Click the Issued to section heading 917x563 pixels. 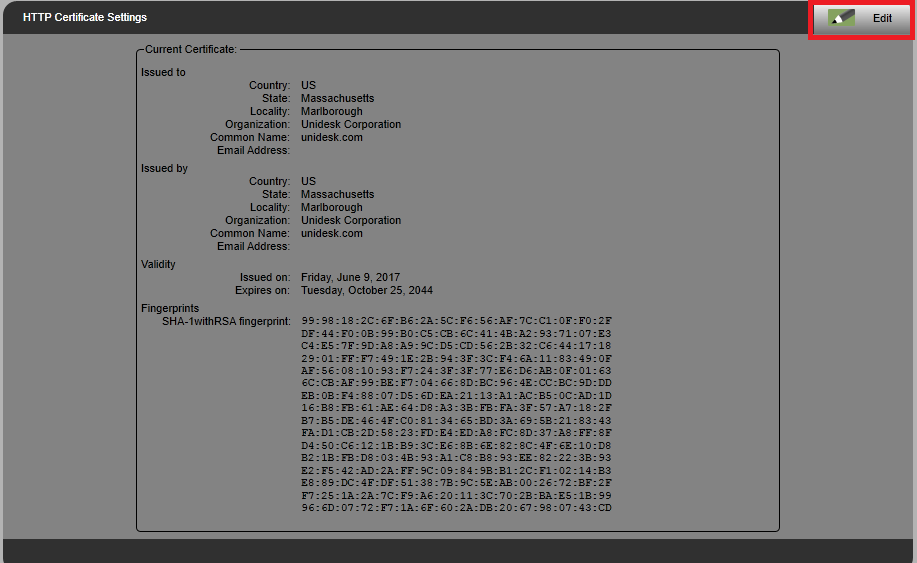(163, 73)
